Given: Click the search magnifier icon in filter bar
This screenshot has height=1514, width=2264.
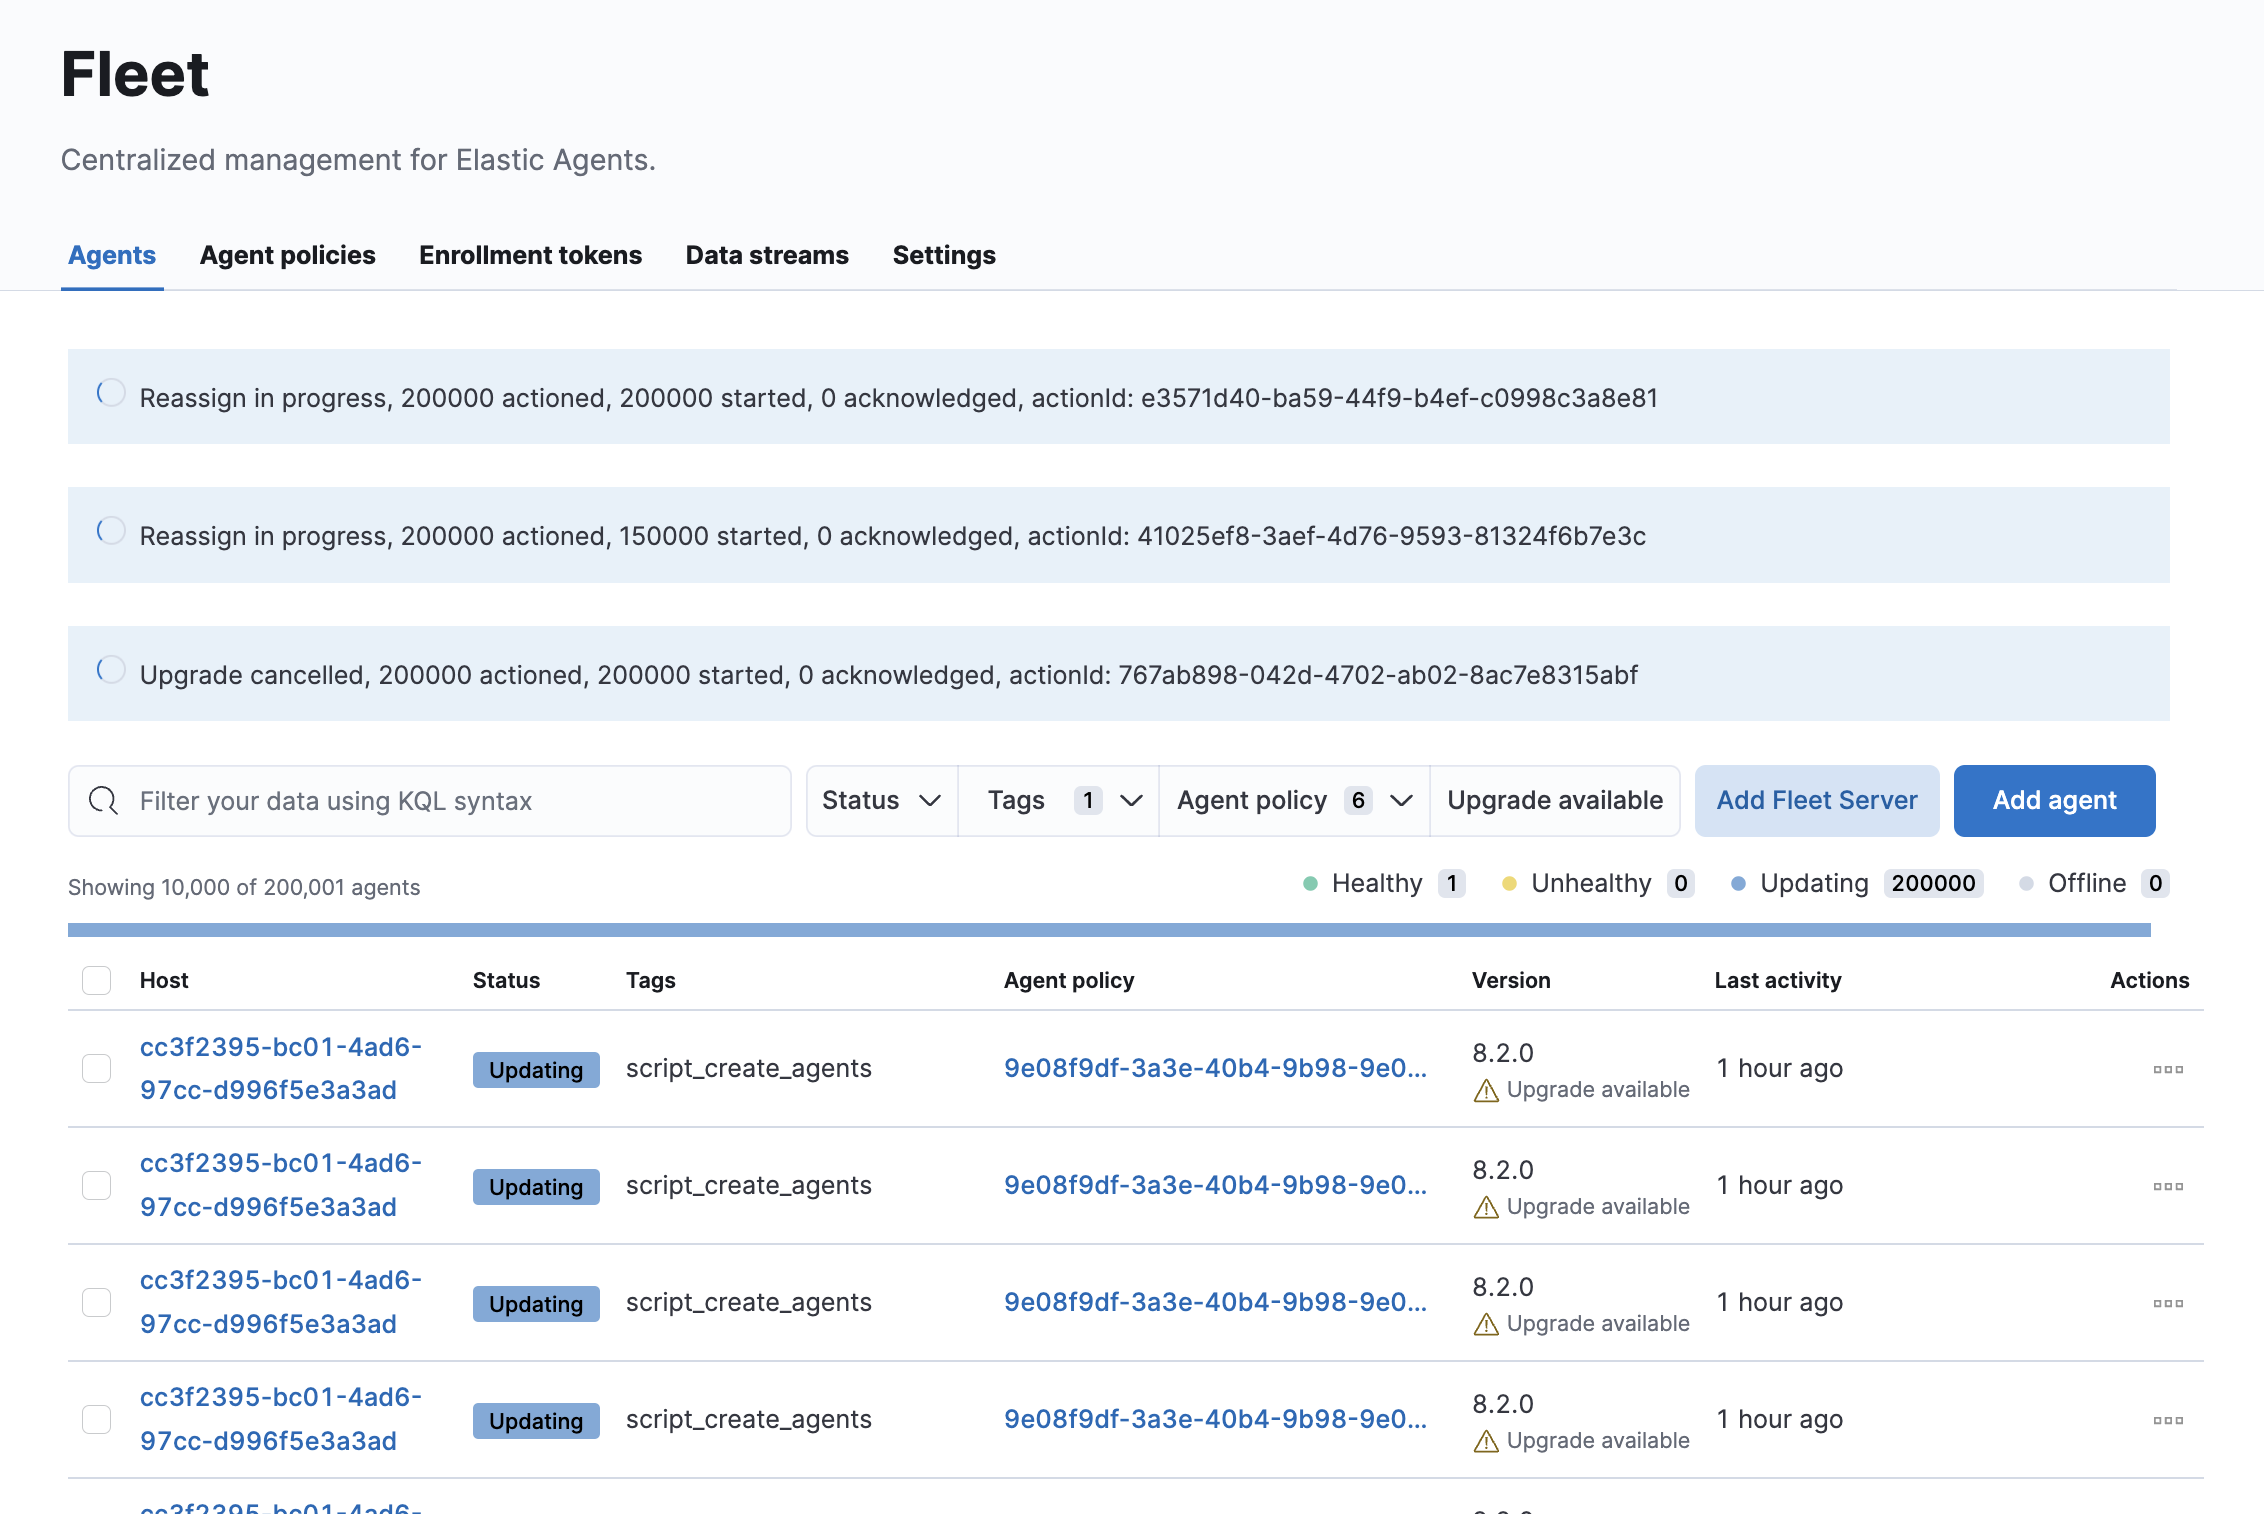Looking at the screenshot, I should [103, 800].
